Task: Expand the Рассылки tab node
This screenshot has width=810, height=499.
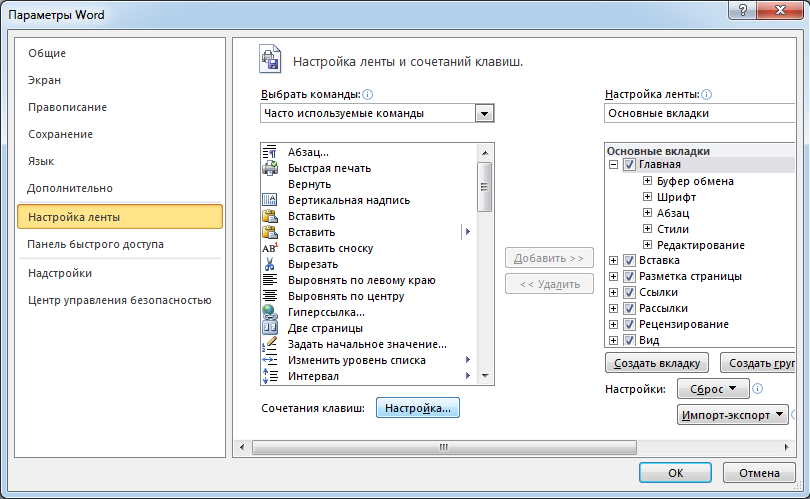Action: 613,308
